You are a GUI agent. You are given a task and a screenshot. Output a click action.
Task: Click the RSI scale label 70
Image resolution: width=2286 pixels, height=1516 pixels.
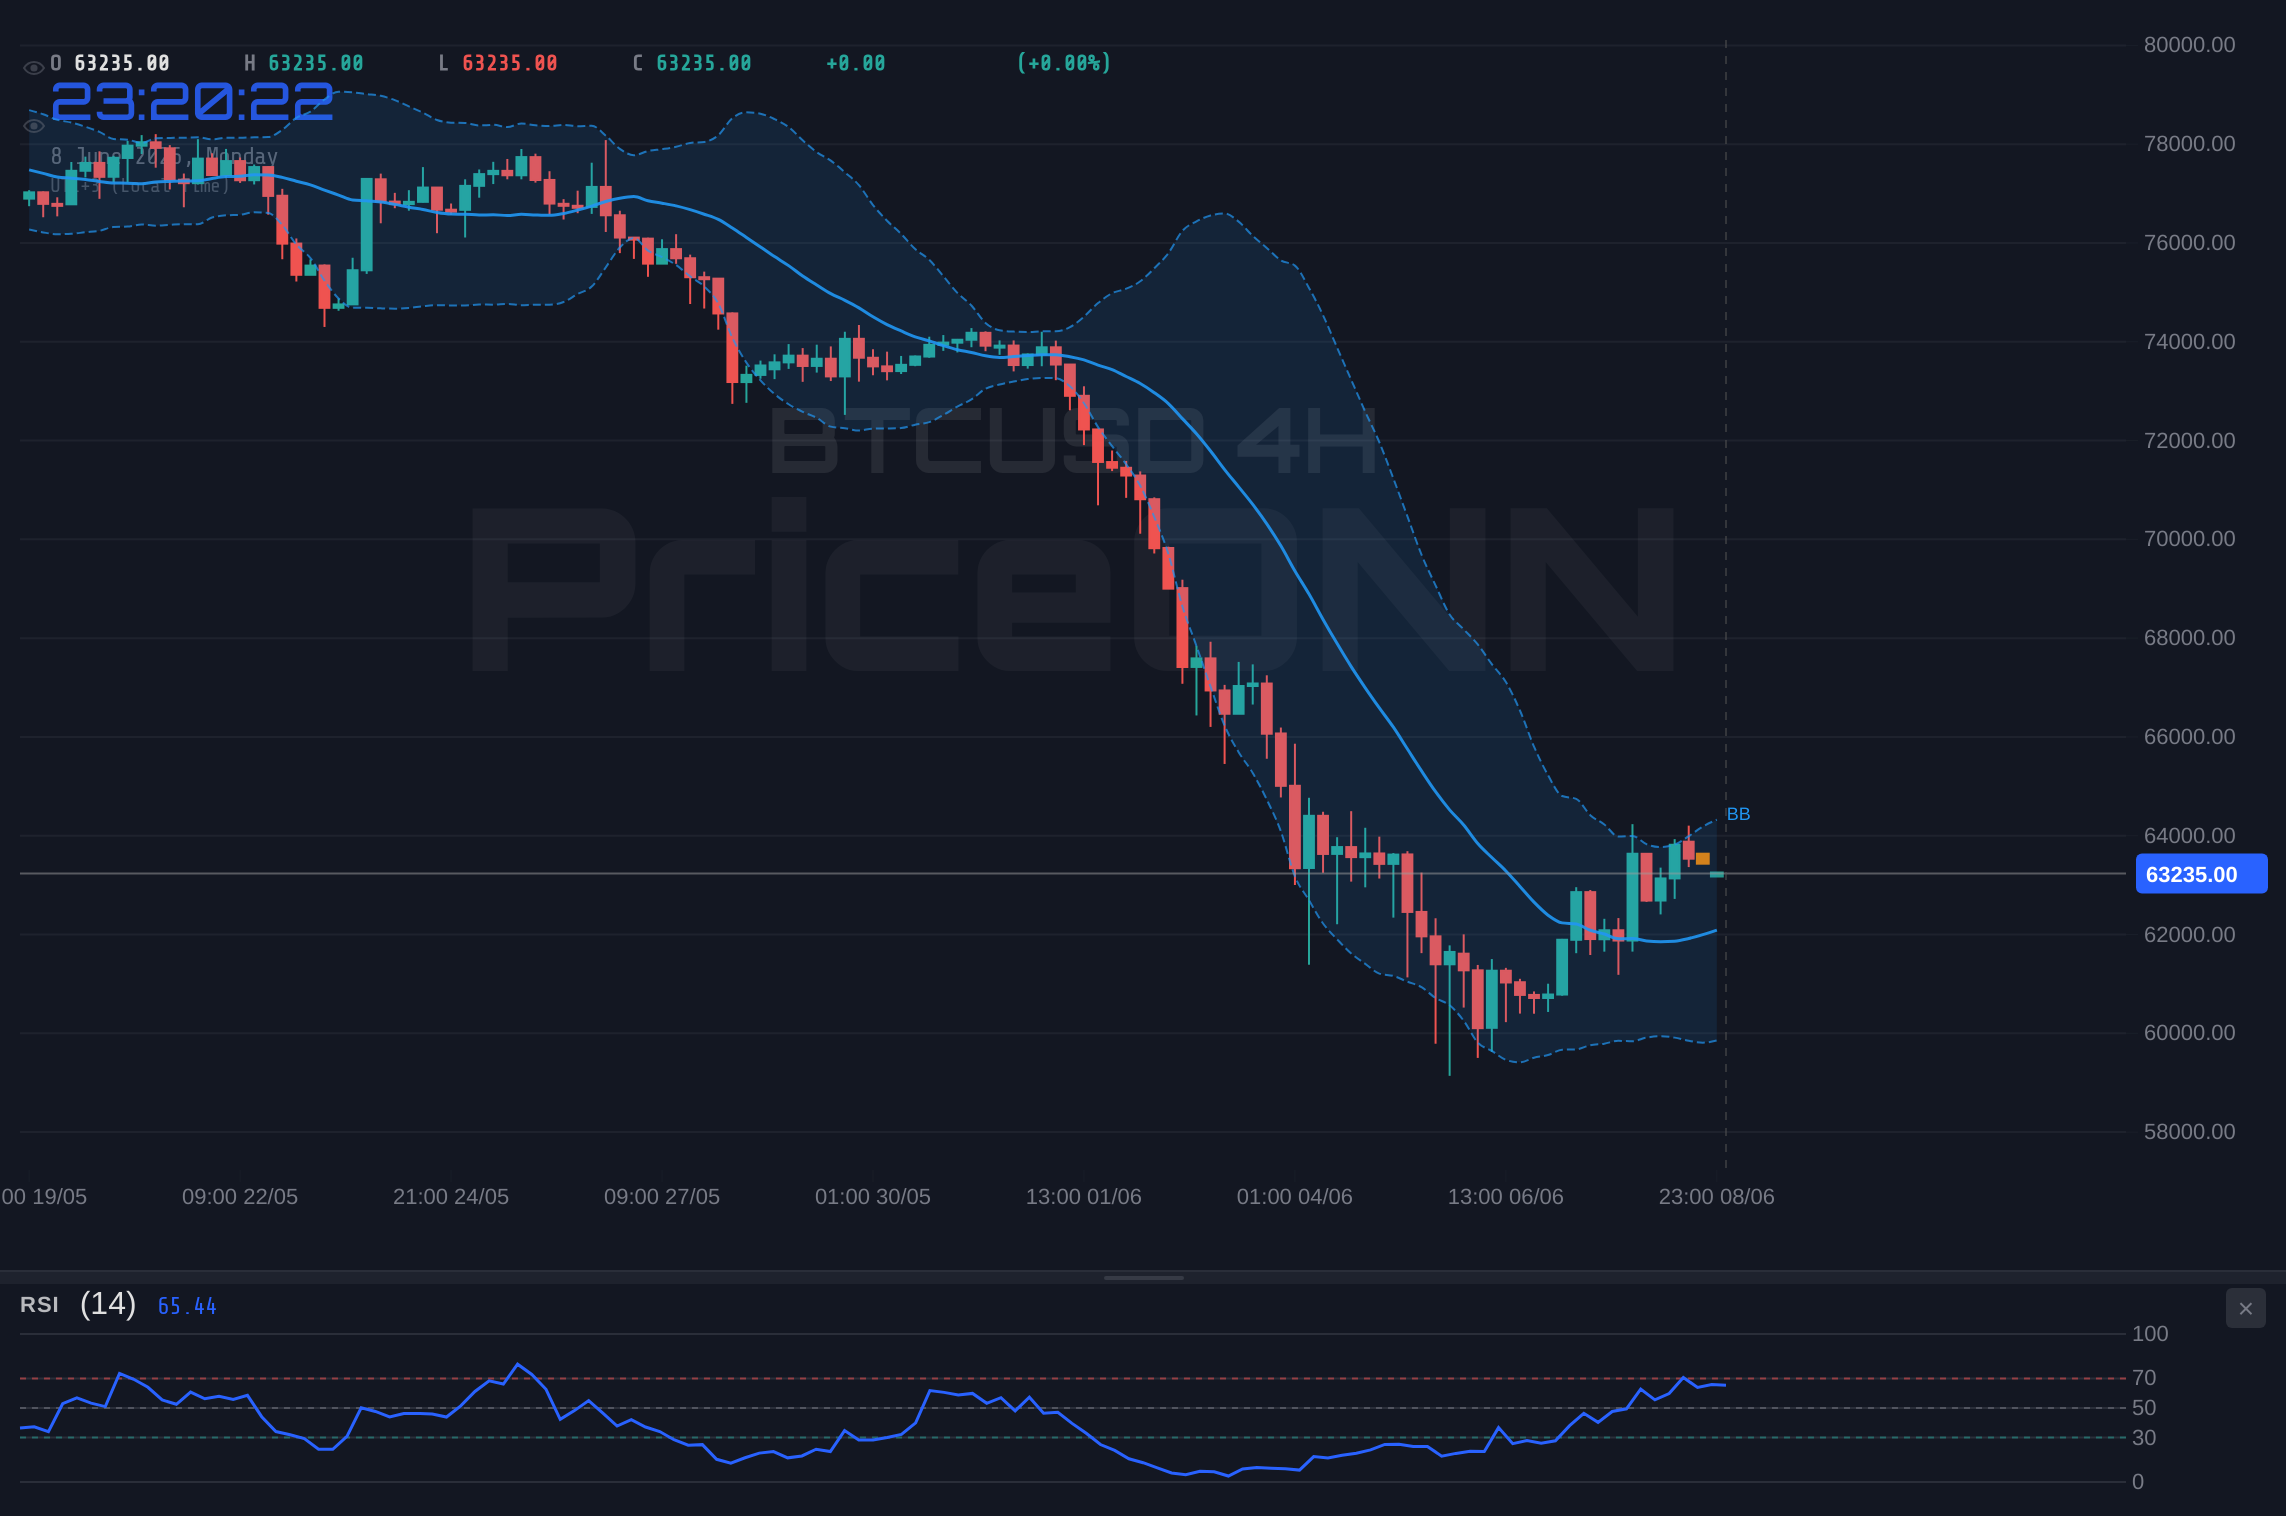[x=2144, y=1378]
